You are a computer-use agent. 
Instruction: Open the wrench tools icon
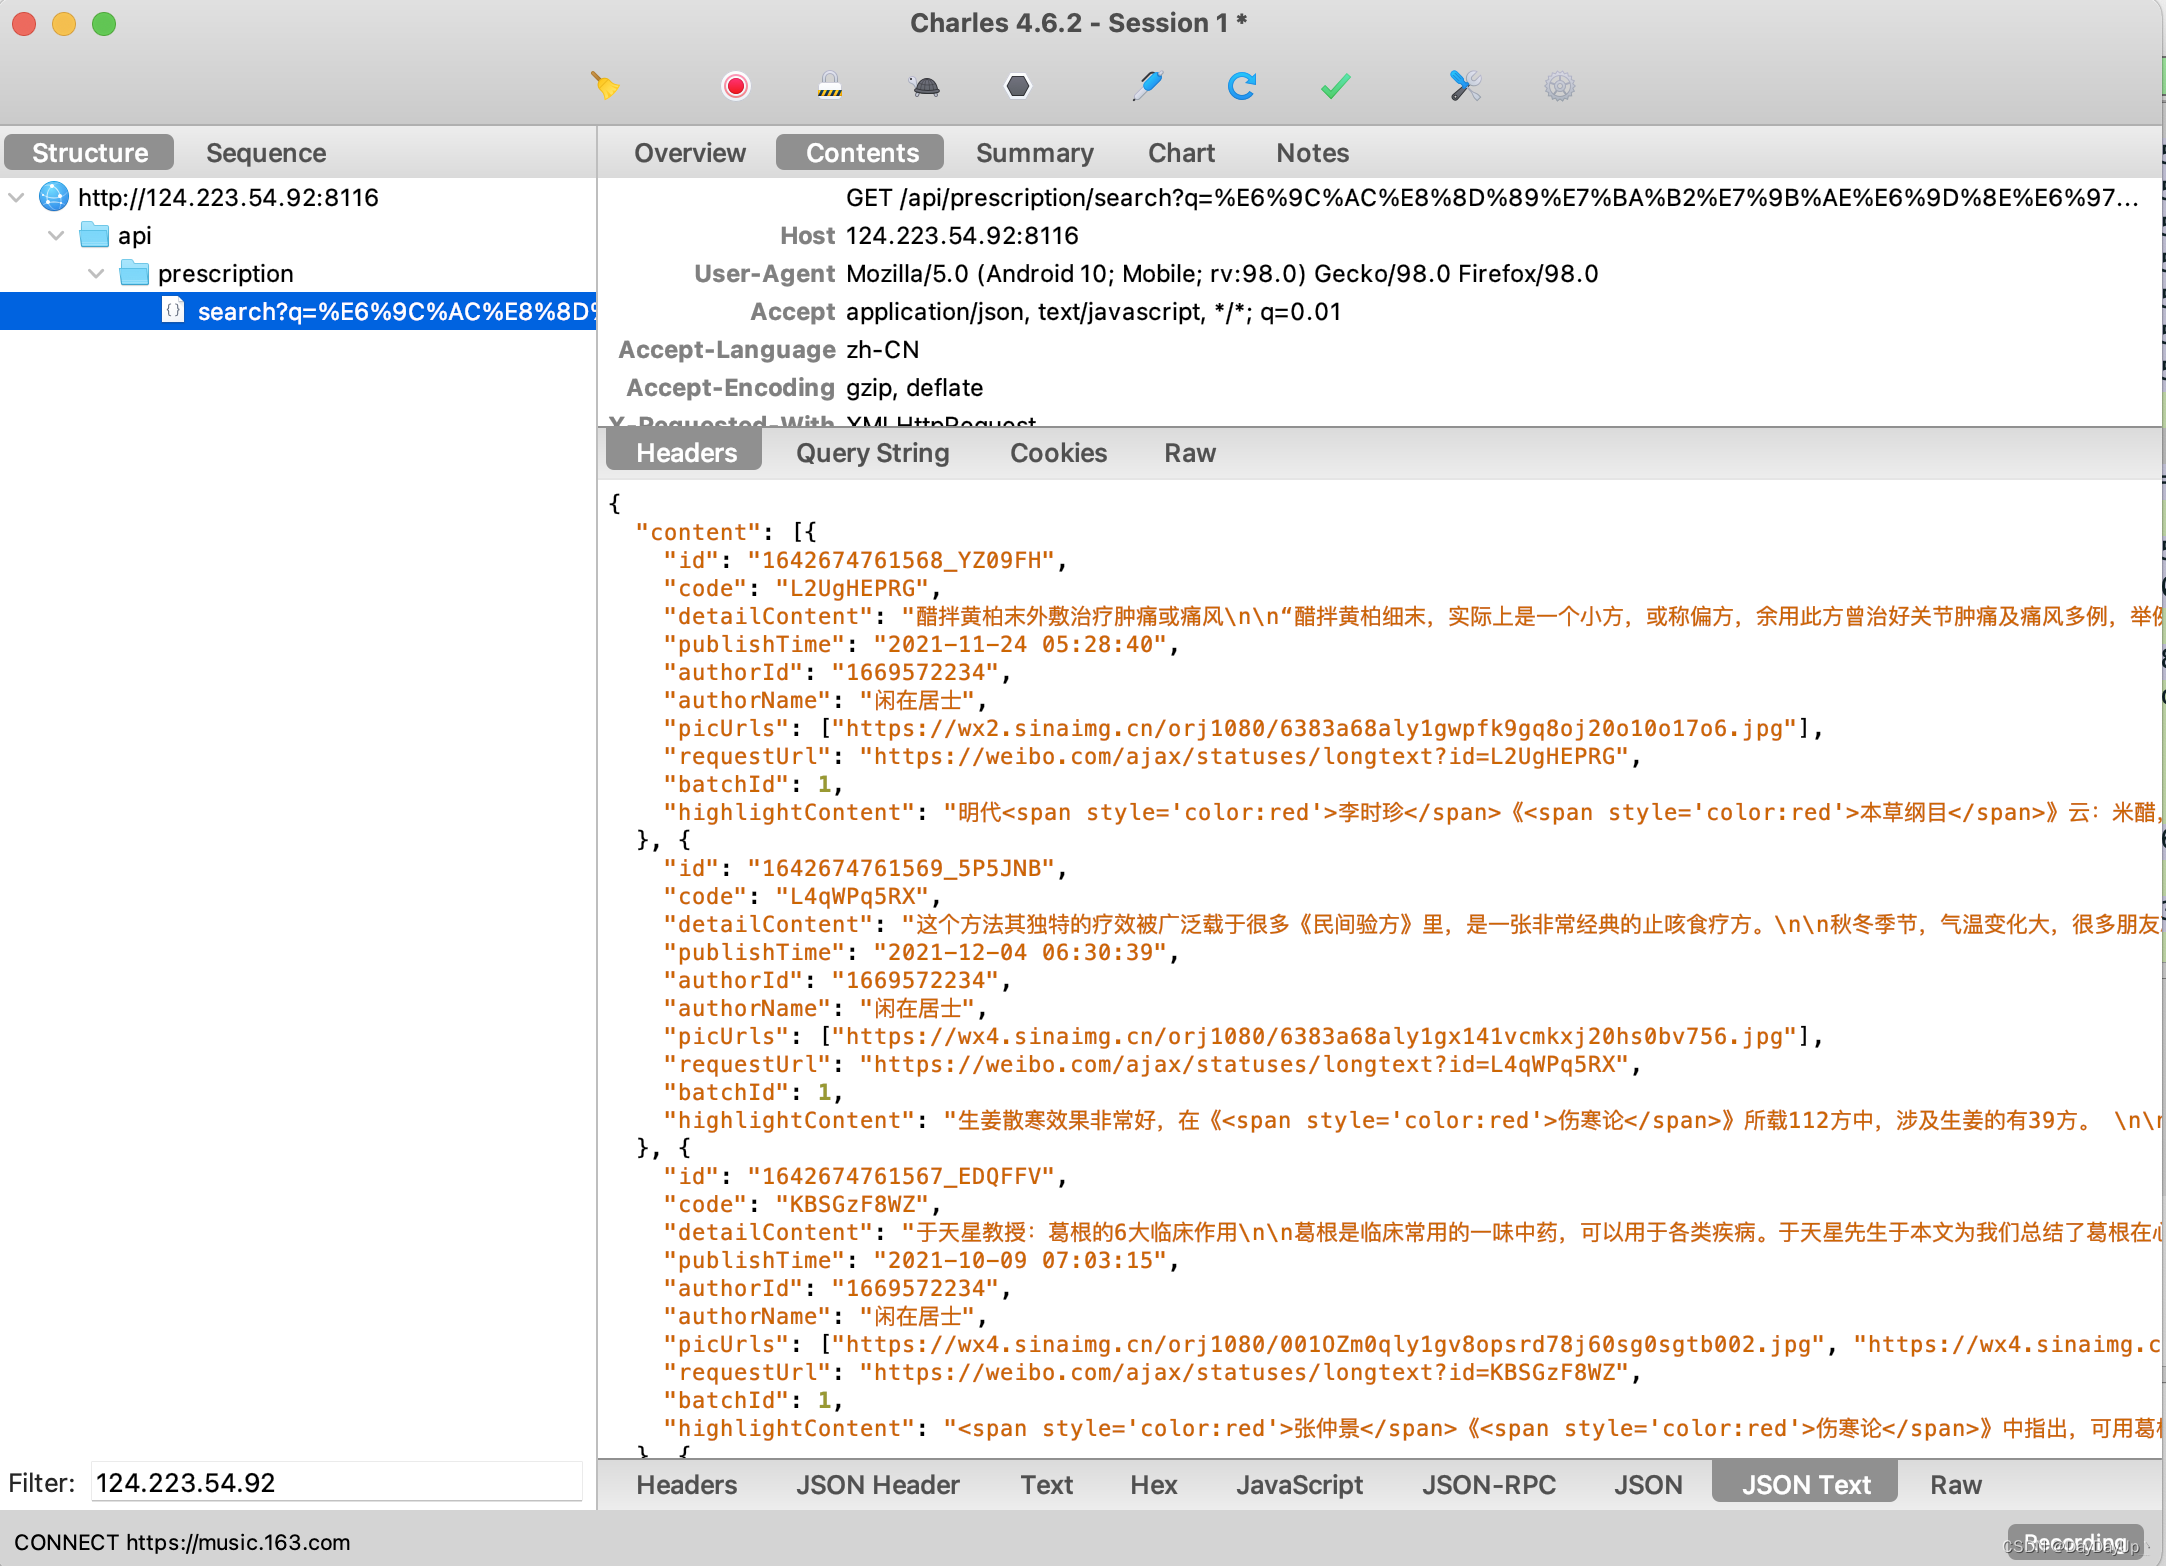coord(1465,86)
